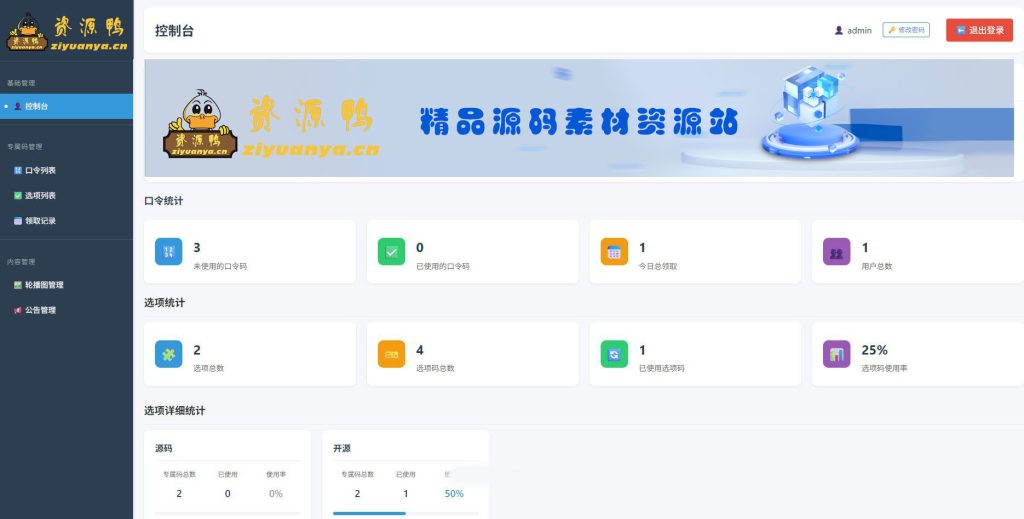
Task: Click the 已使用选项码 label
Action: coord(662,368)
